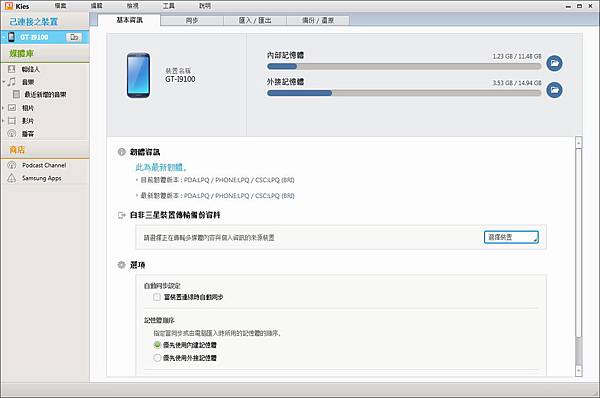The image size is (600, 398).
Task: Click the Music (音樂) note icon
Action: [x=11, y=82]
